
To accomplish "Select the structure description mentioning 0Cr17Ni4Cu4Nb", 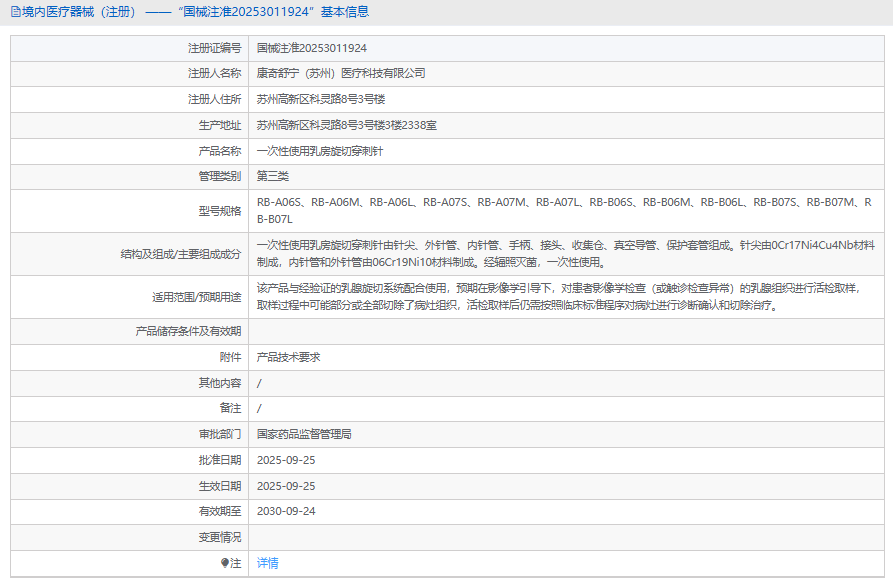I will 566,254.
